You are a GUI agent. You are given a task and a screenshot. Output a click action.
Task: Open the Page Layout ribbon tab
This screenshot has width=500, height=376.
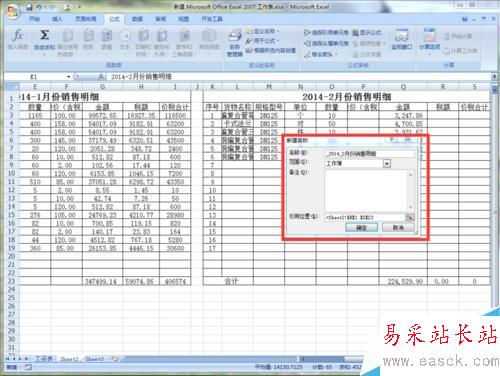pos(86,19)
